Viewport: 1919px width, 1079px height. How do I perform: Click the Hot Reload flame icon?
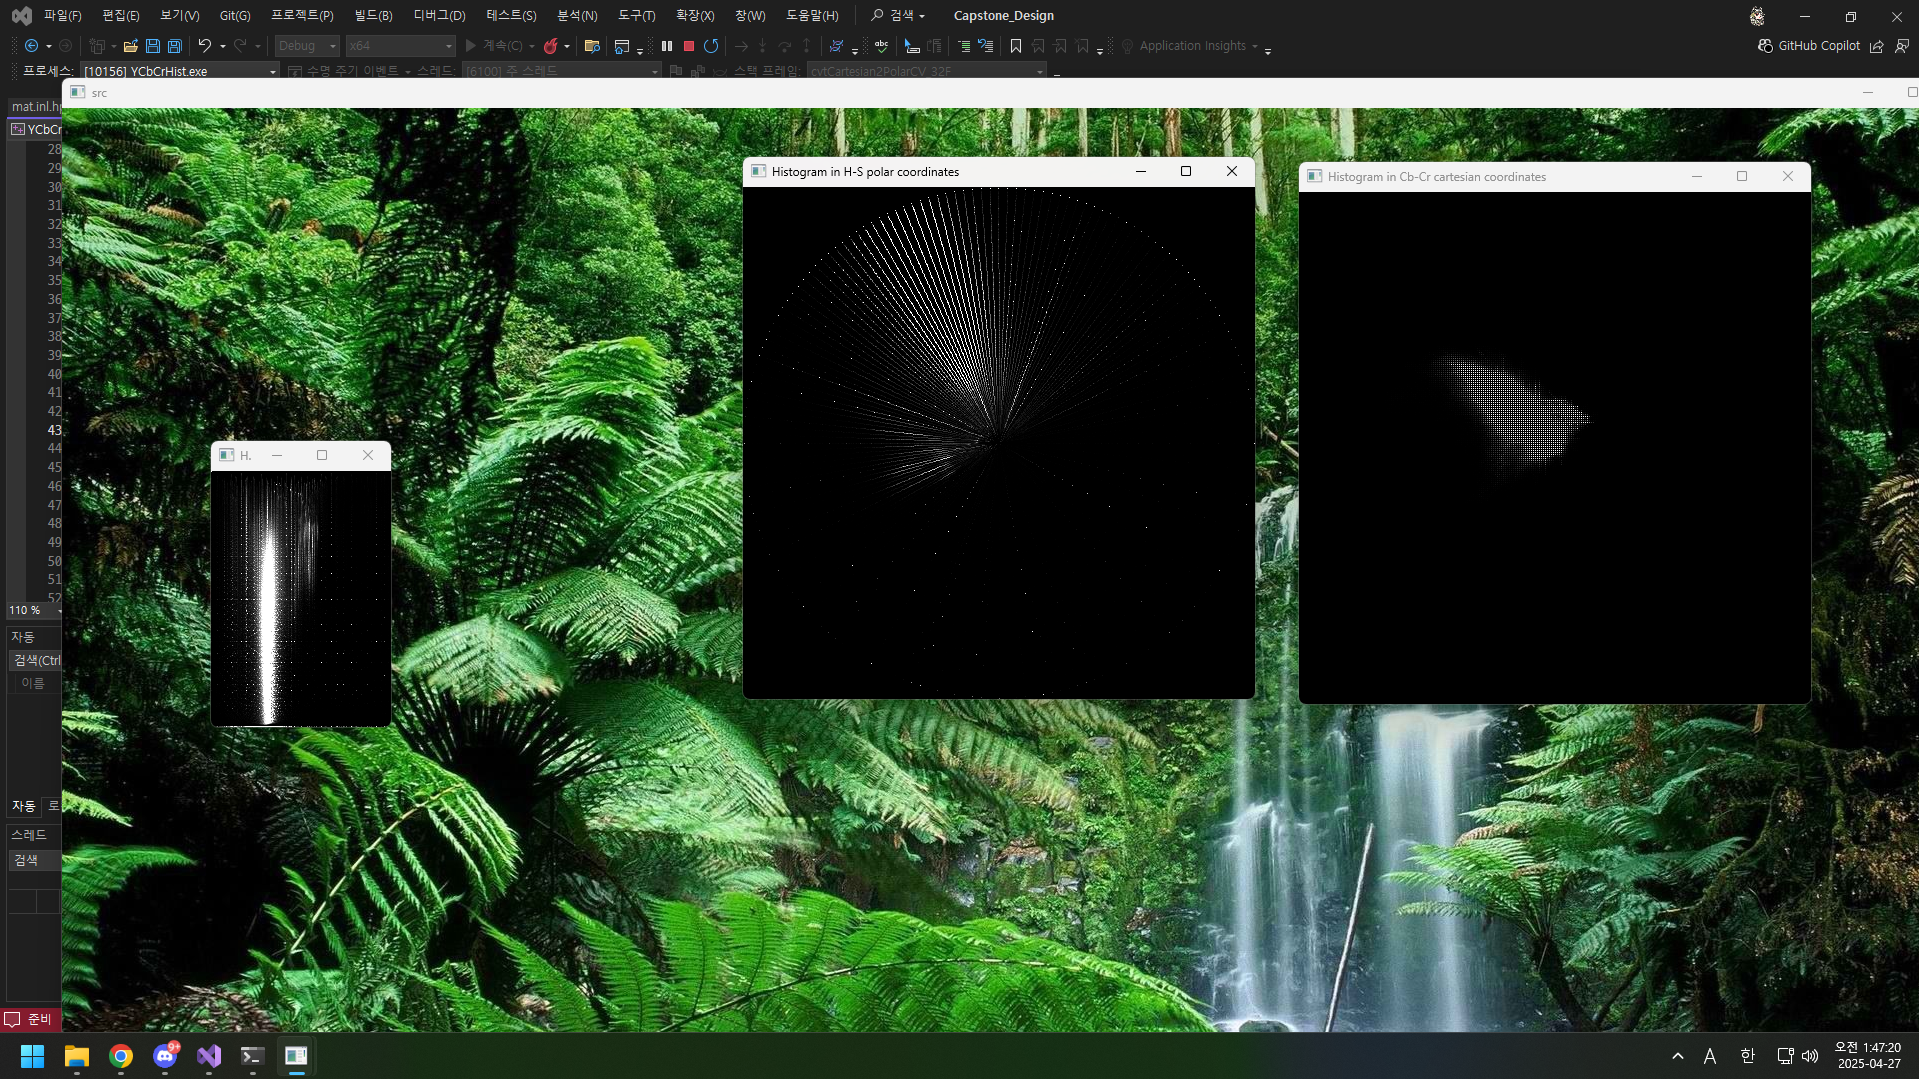550,46
